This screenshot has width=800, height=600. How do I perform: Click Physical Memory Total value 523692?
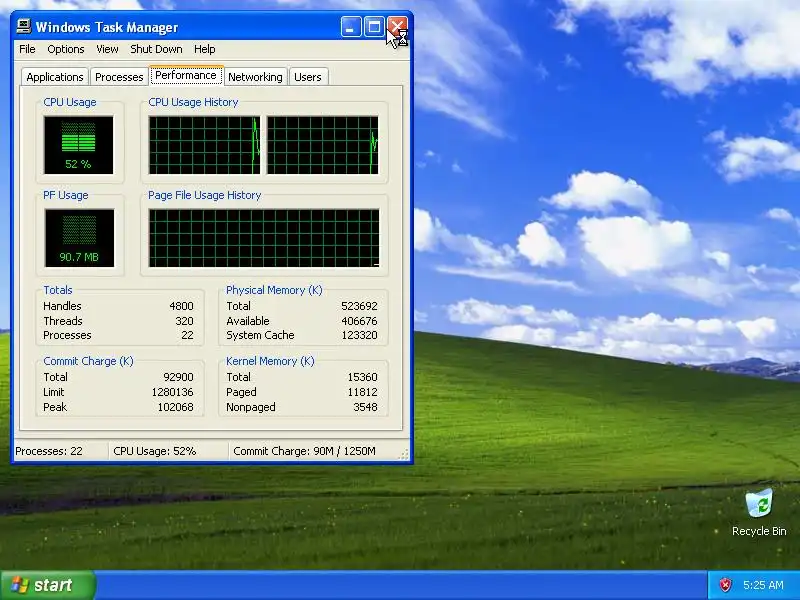pos(359,306)
